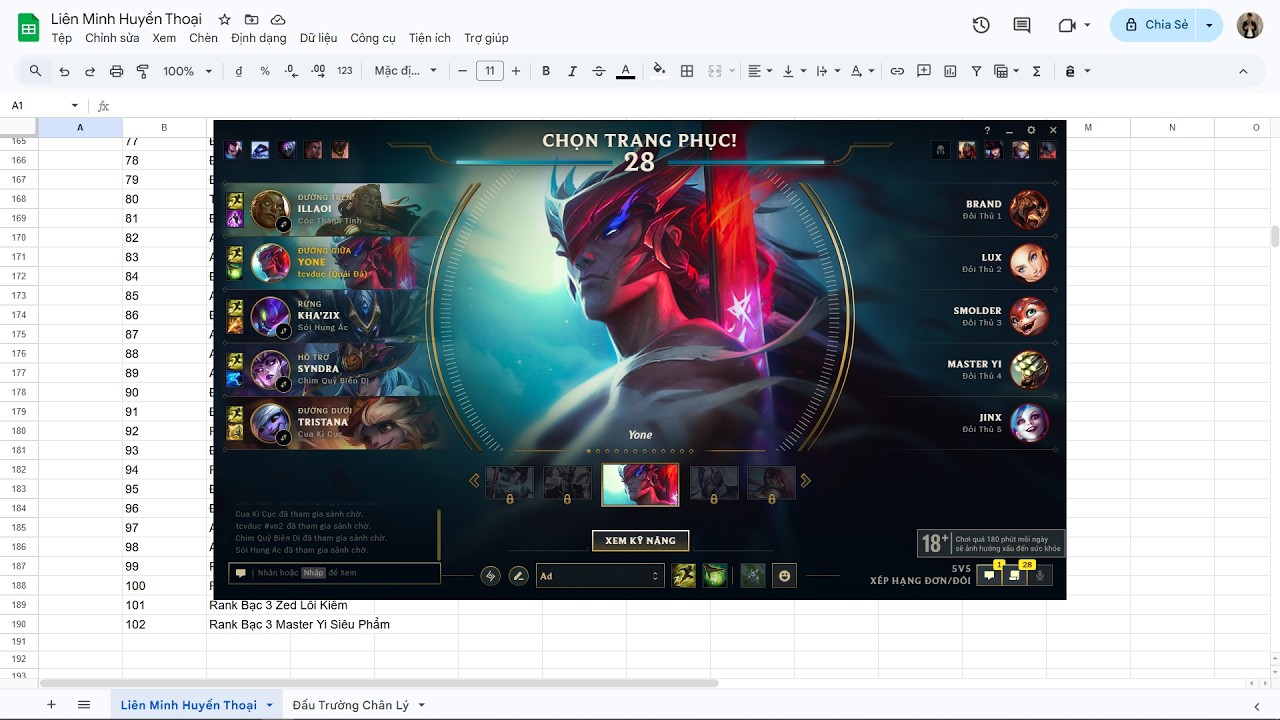Image resolution: width=1280 pixels, height=720 pixels.
Task: Open the Chèn menu
Action: [x=203, y=38]
